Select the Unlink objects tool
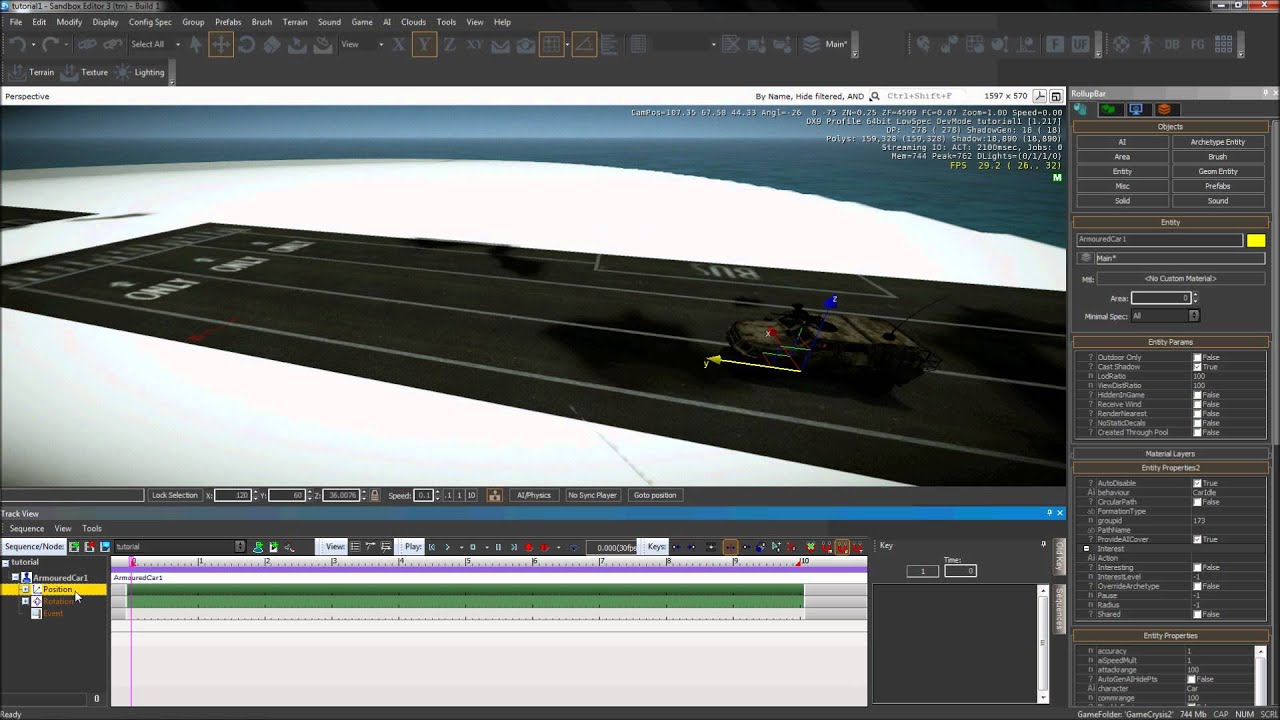Screen dimensions: 1280x720 click(x=111, y=44)
